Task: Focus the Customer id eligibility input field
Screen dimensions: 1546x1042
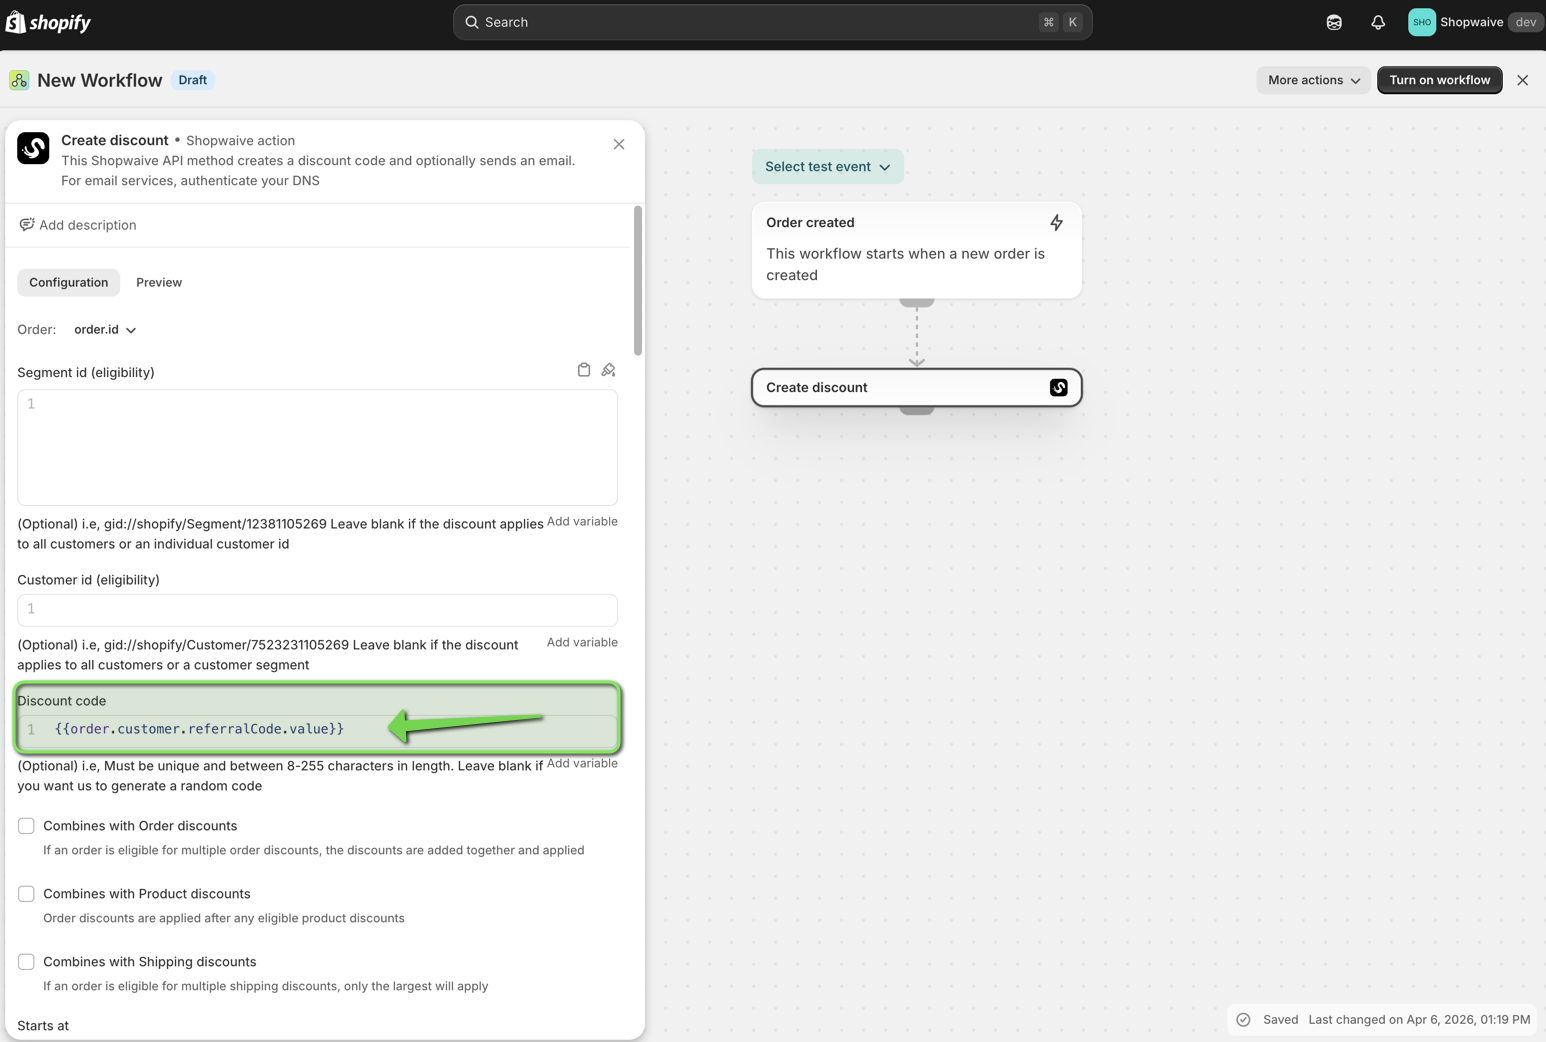Action: [x=317, y=610]
